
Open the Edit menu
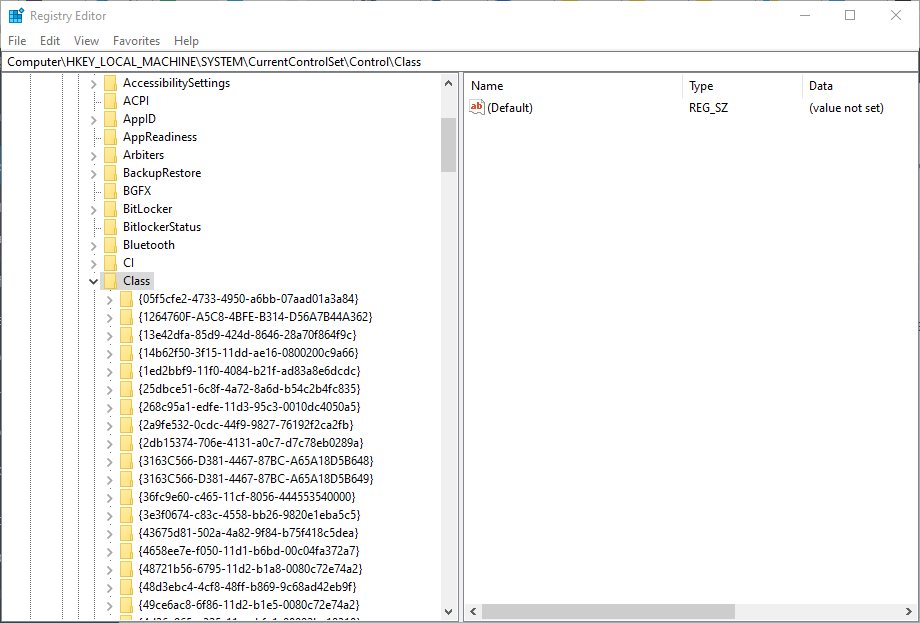pos(50,40)
